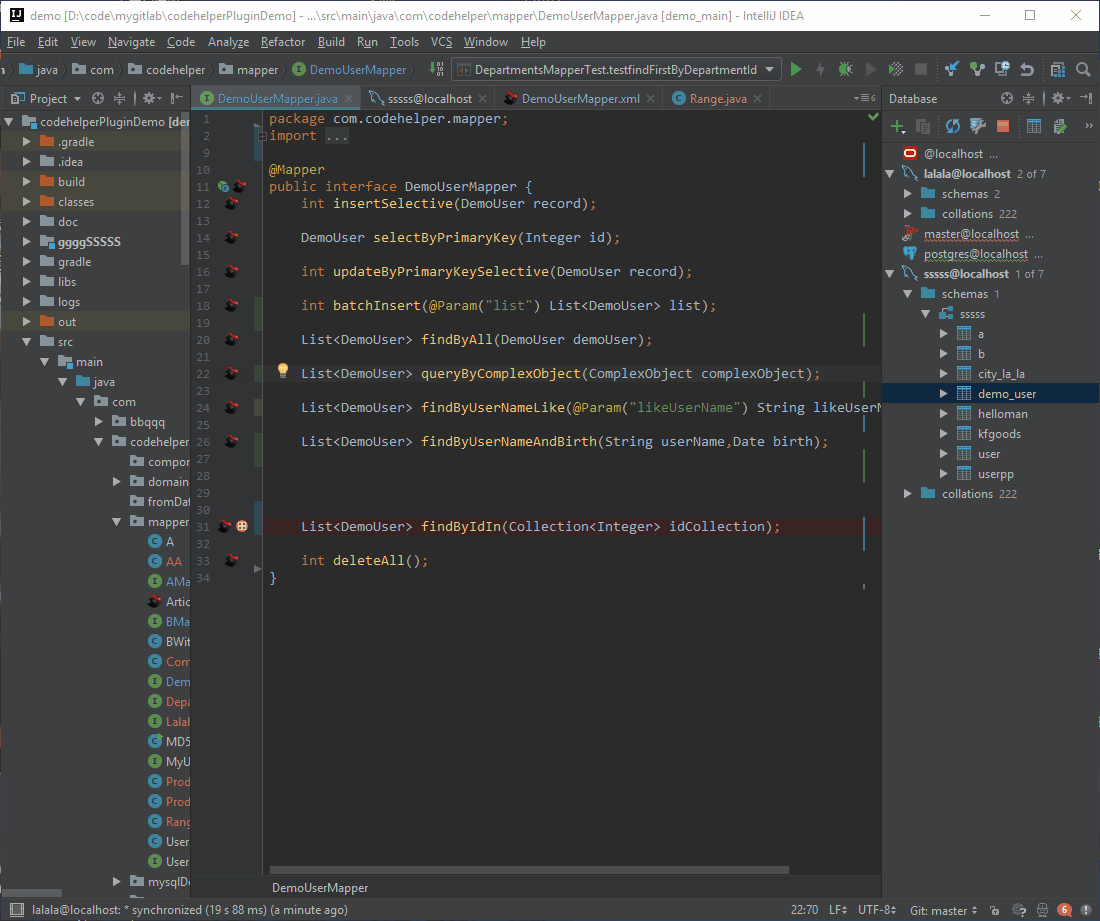
Task: Open the UTF-8 file encoding selector
Action: click(x=877, y=910)
